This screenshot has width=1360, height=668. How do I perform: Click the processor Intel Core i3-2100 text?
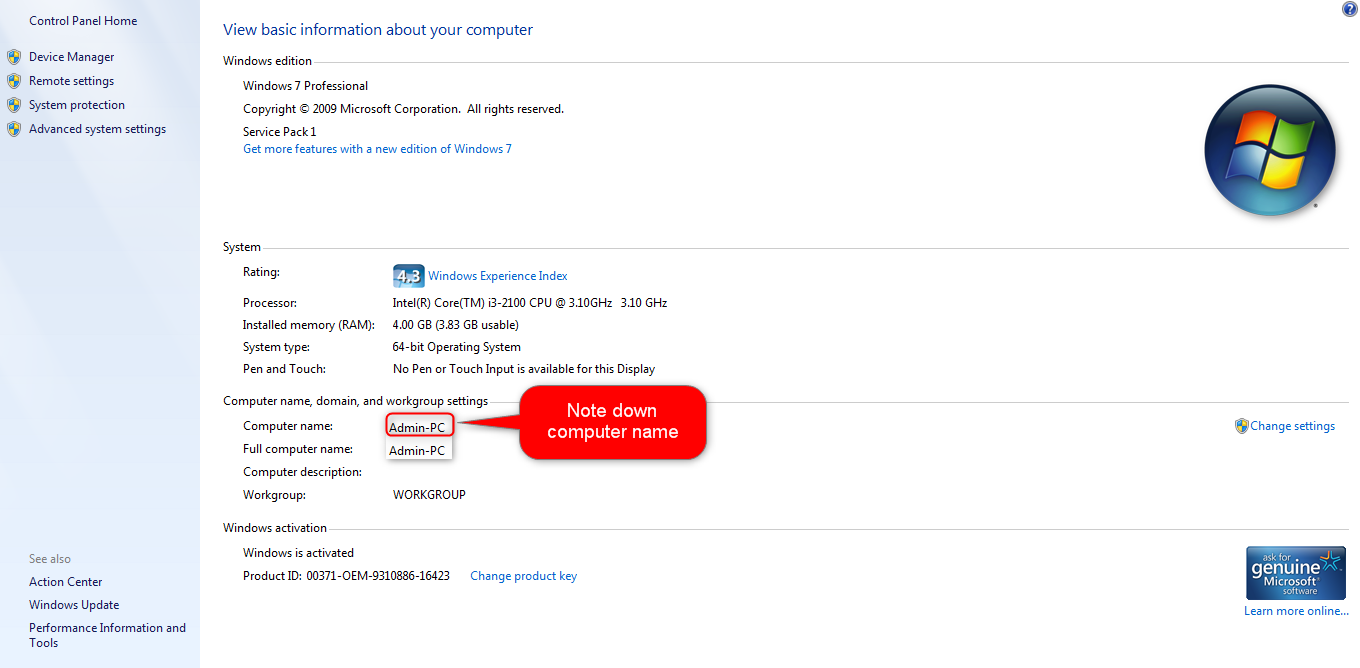coord(530,303)
